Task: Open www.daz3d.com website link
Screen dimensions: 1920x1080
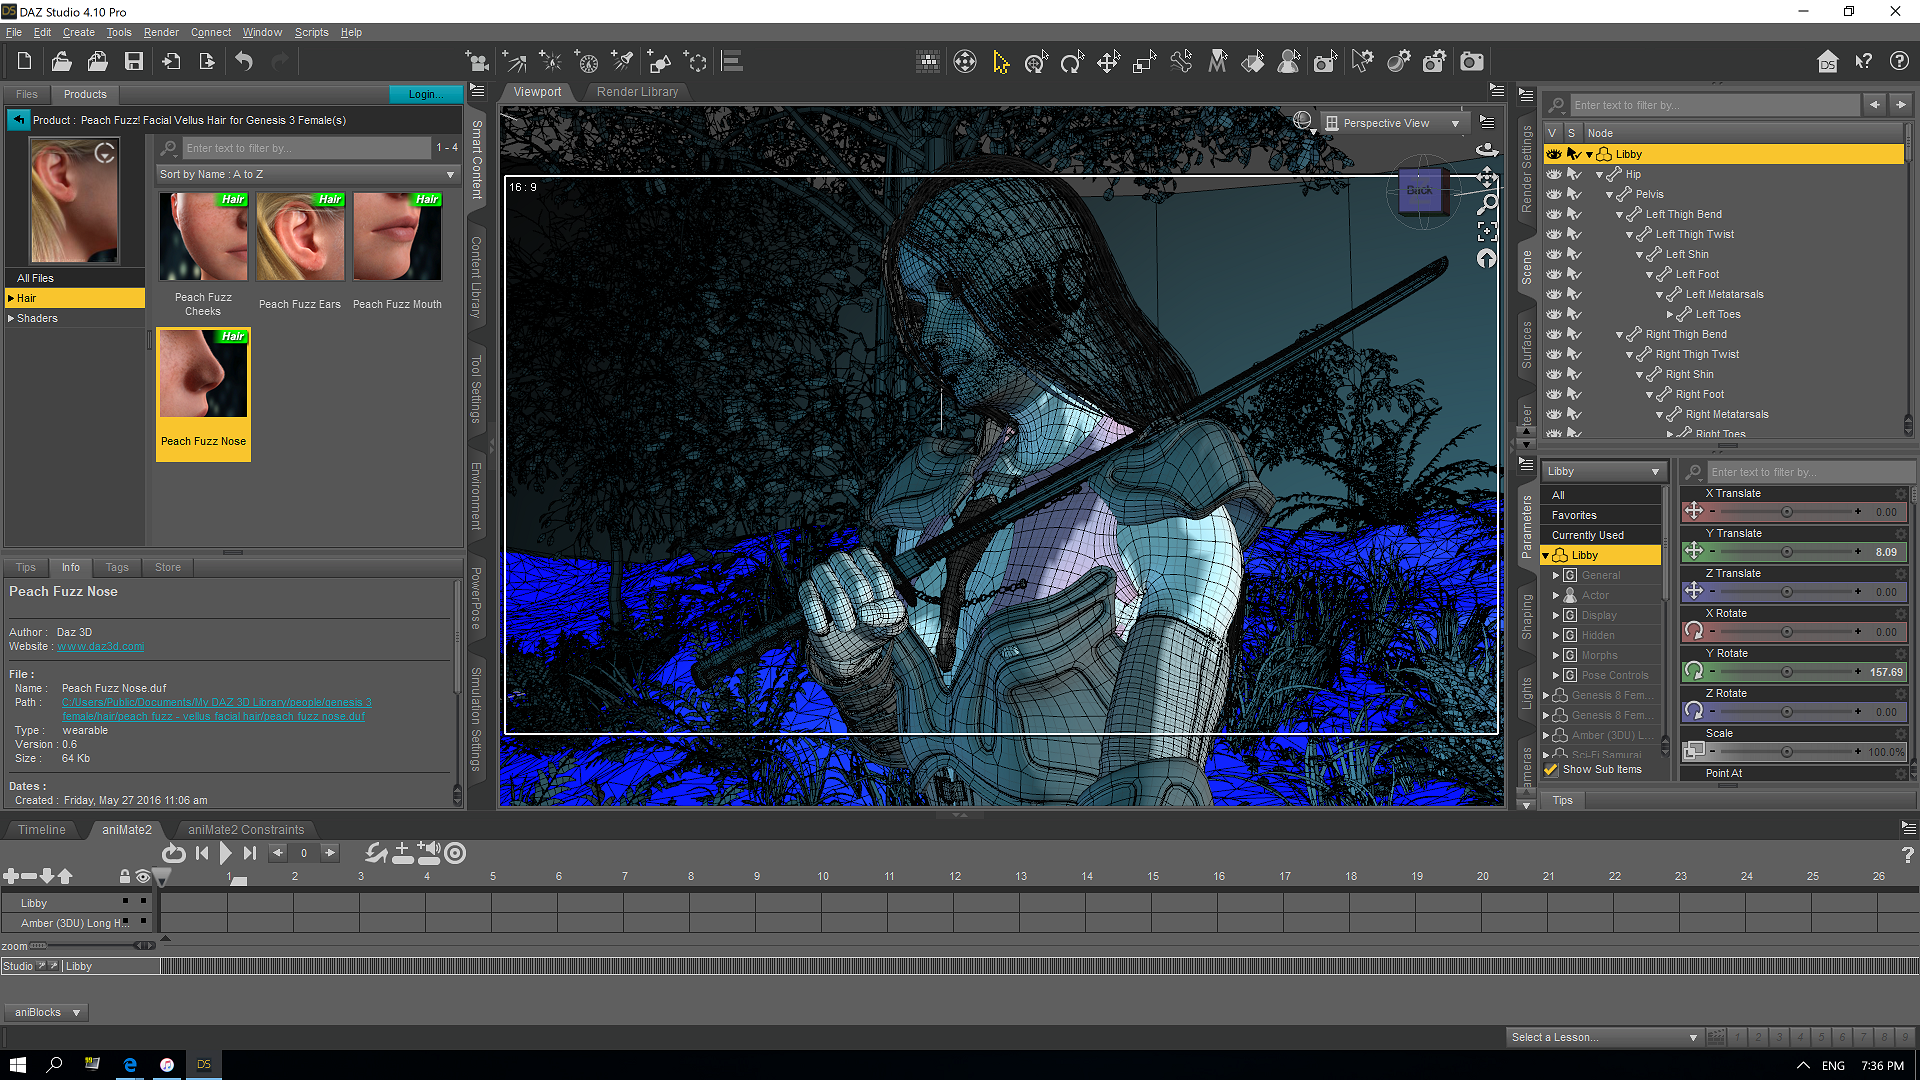Action: (x=101, y=646)
